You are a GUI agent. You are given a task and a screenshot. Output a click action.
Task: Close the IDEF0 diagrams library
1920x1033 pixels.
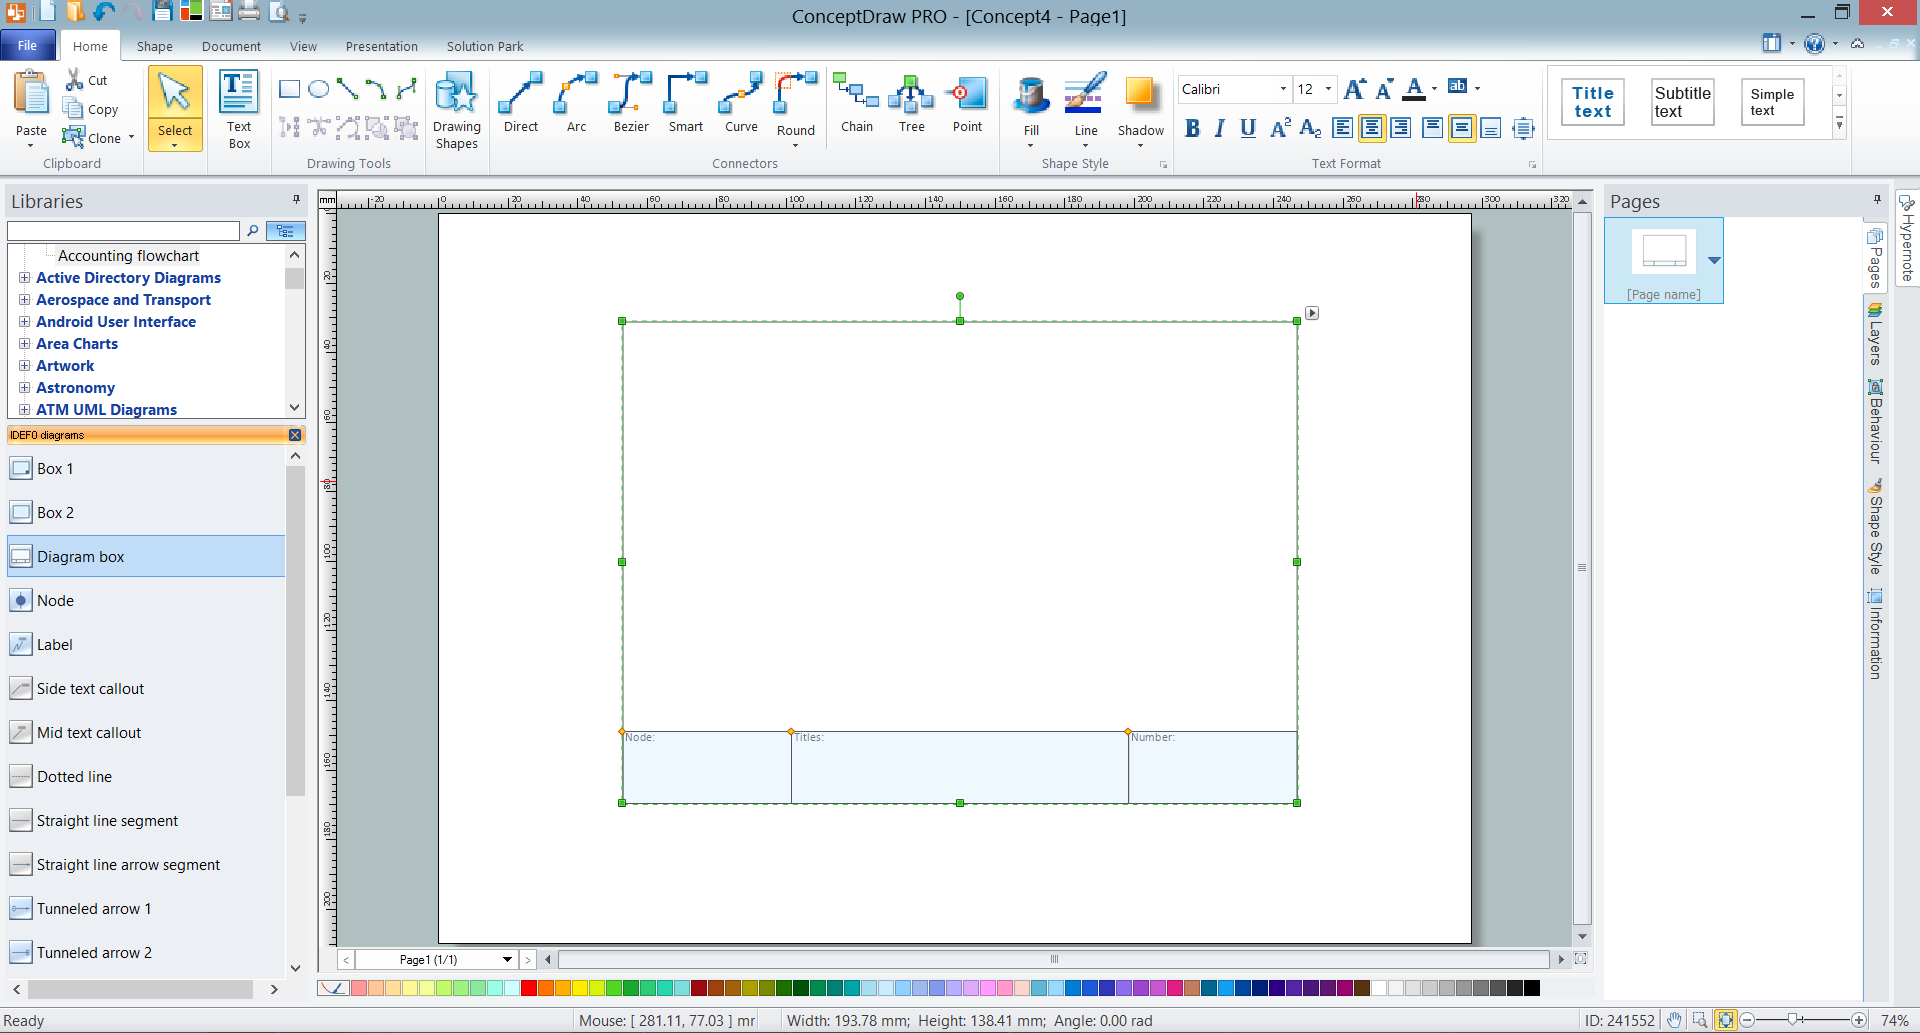295,435
